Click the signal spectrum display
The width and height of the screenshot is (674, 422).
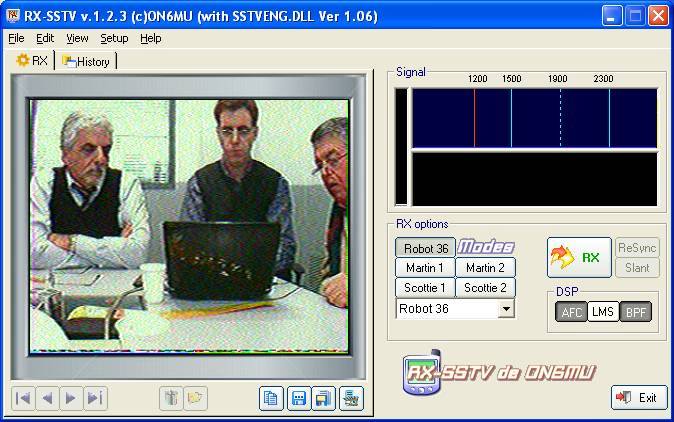(535, 118)
